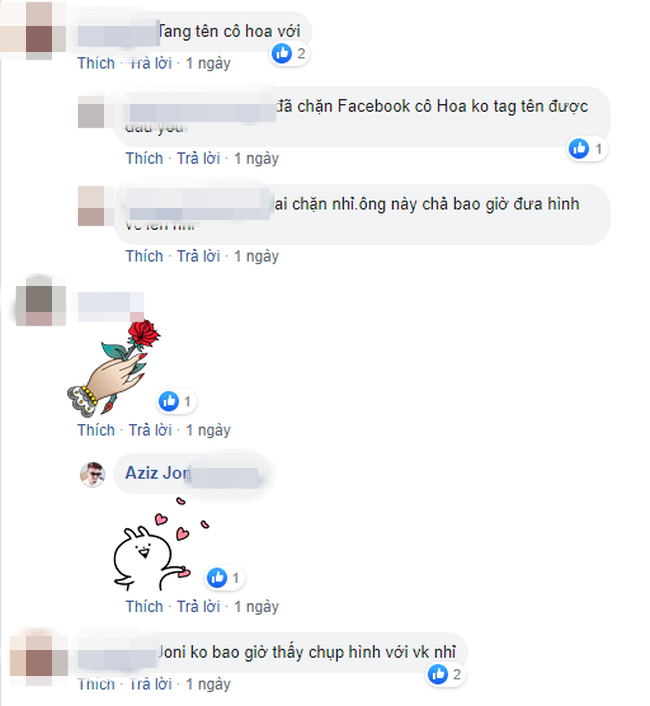650x706 pixels.
Task: Click '1 ngày' timestamp under bunny sticker reply
Action: click(x=256, y=606)
